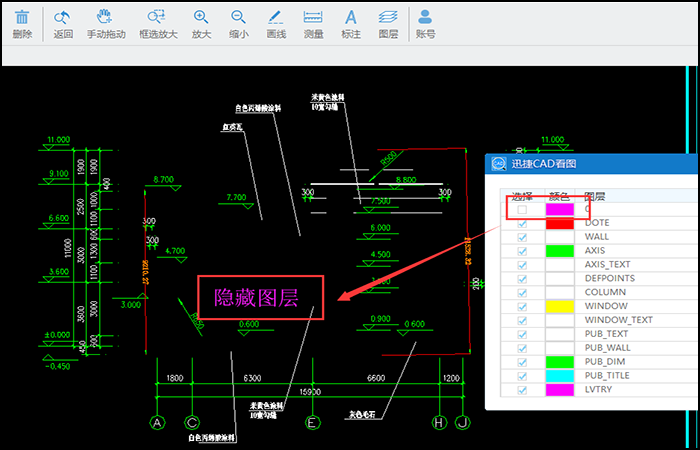Click the 颜色 column header

click(x=559, y=196)
